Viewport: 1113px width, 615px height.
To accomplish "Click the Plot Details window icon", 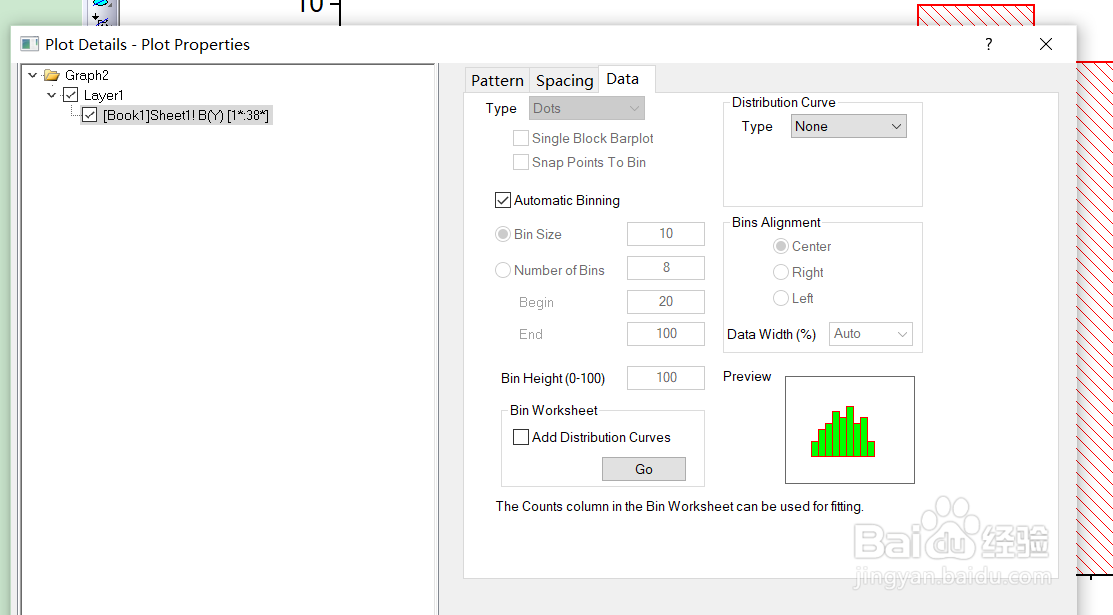I will (29, 44).
